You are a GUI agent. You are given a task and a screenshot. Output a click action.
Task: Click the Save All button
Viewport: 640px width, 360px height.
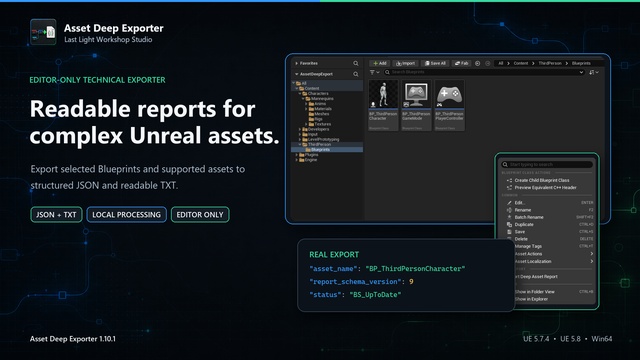click(435, 63)
